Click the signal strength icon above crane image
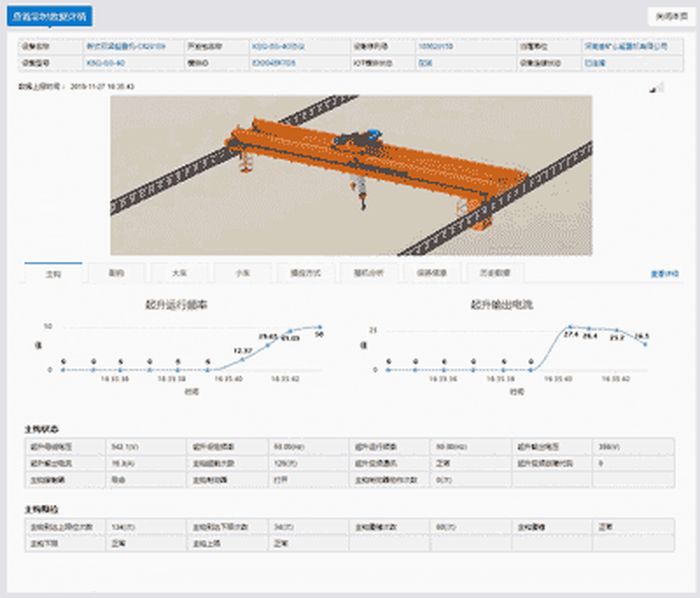700x598 pixels. point(658,88)
